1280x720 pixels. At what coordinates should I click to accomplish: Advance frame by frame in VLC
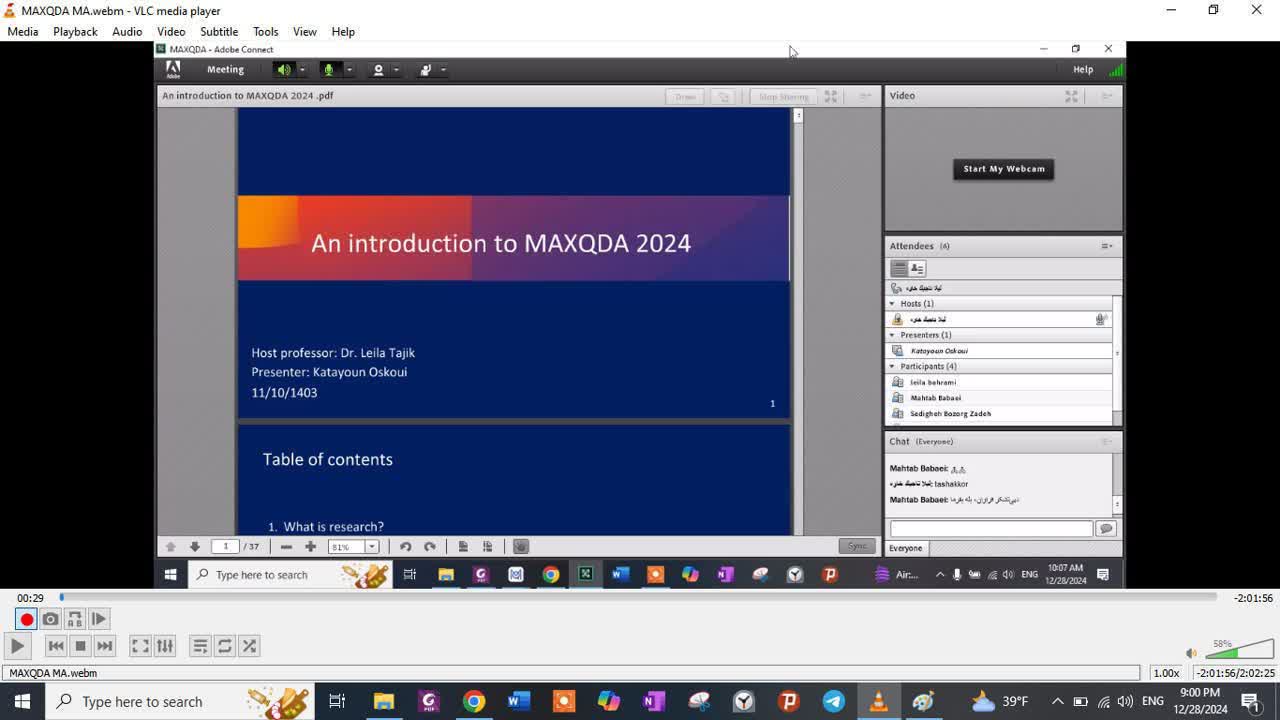tap(99, 619)
